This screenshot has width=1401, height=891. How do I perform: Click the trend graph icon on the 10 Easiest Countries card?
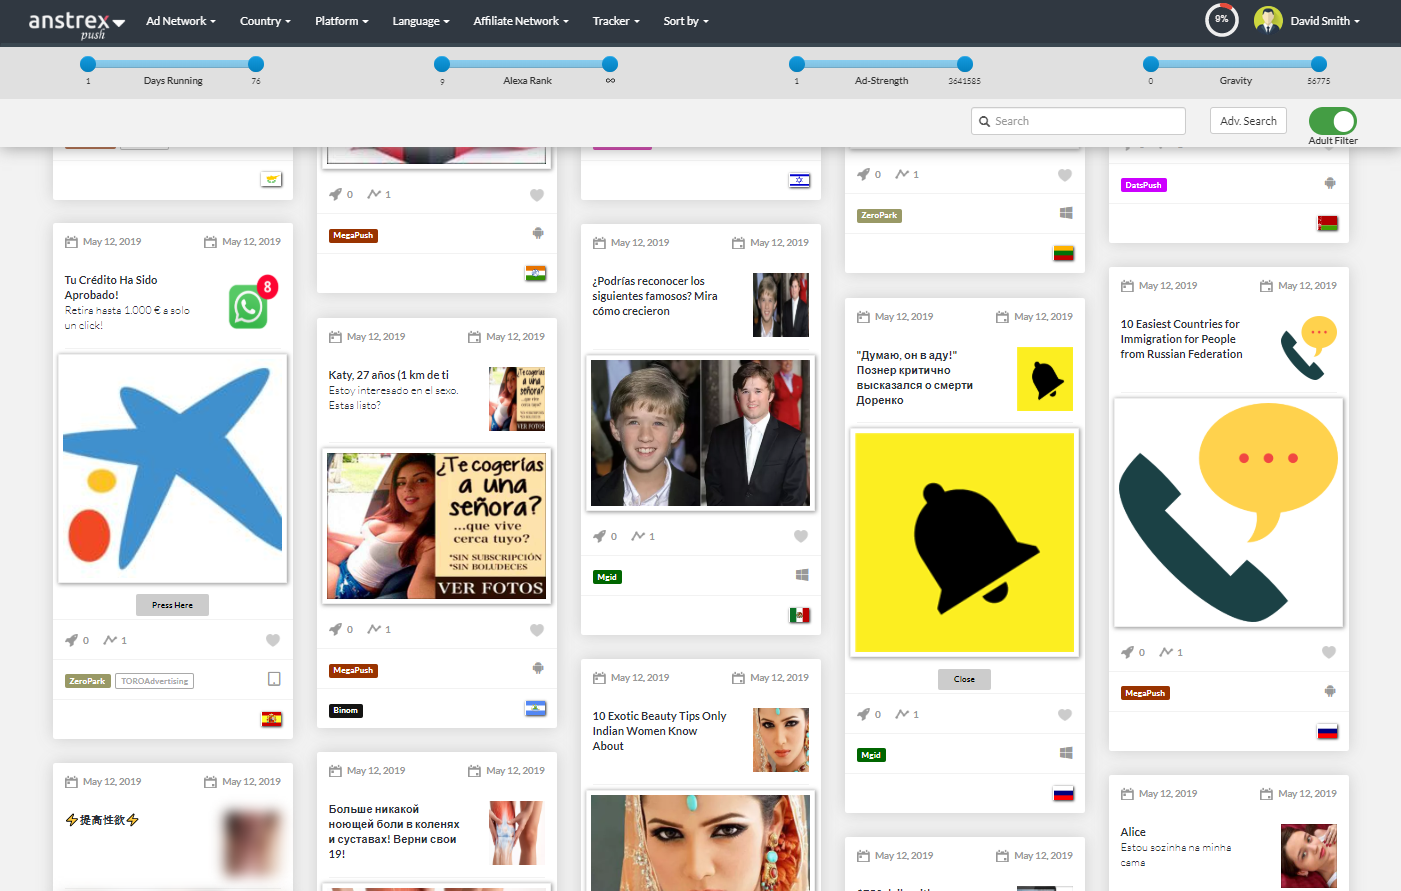(1166, 652)
